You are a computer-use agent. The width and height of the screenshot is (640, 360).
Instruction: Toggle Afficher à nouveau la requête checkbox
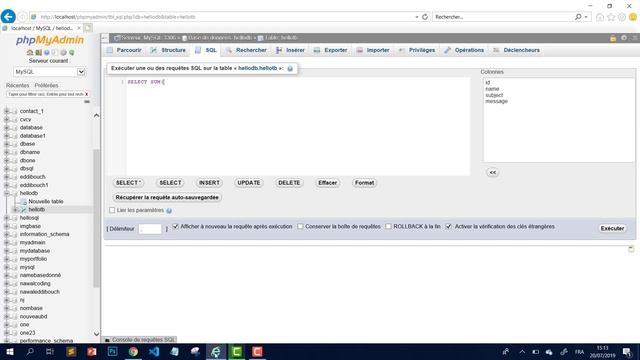(176, 226)
